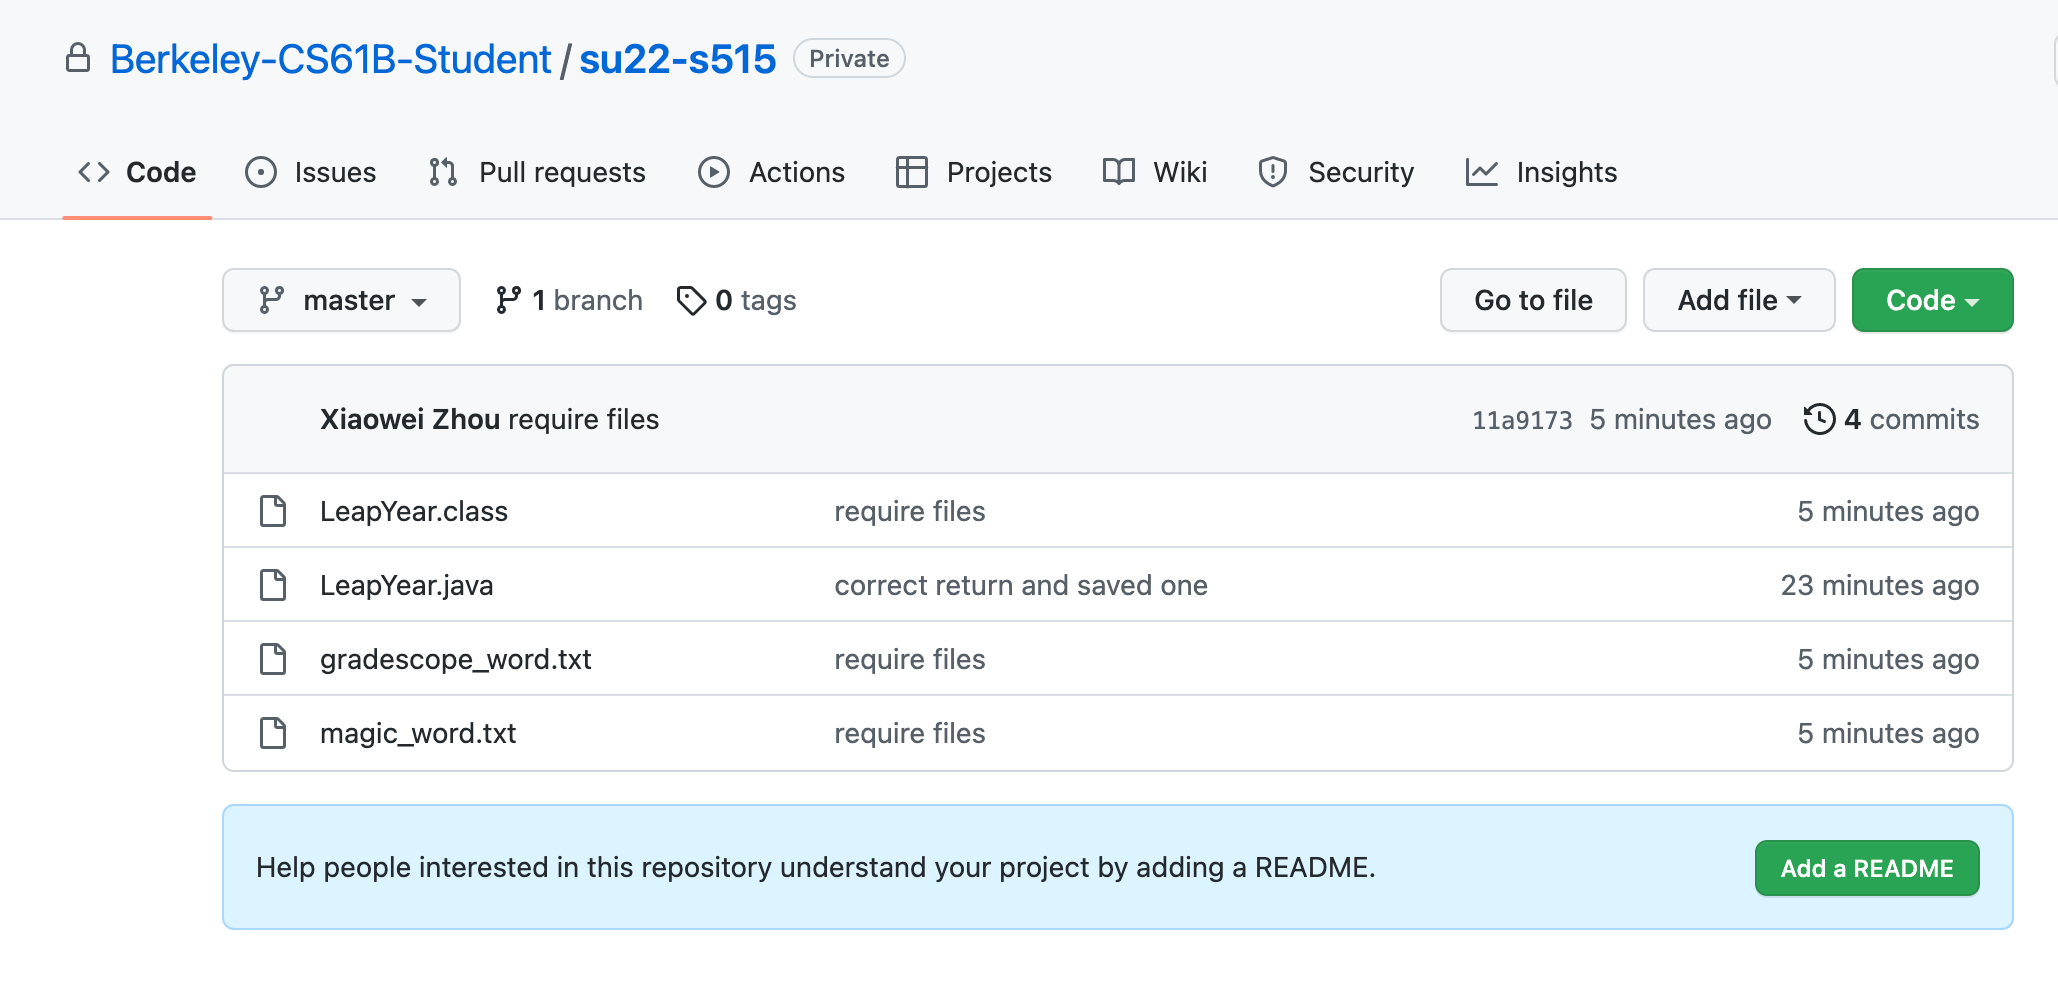Click the tag icon next to tags count
Screen dimensions: 2058x1008
tap(691, 300)
